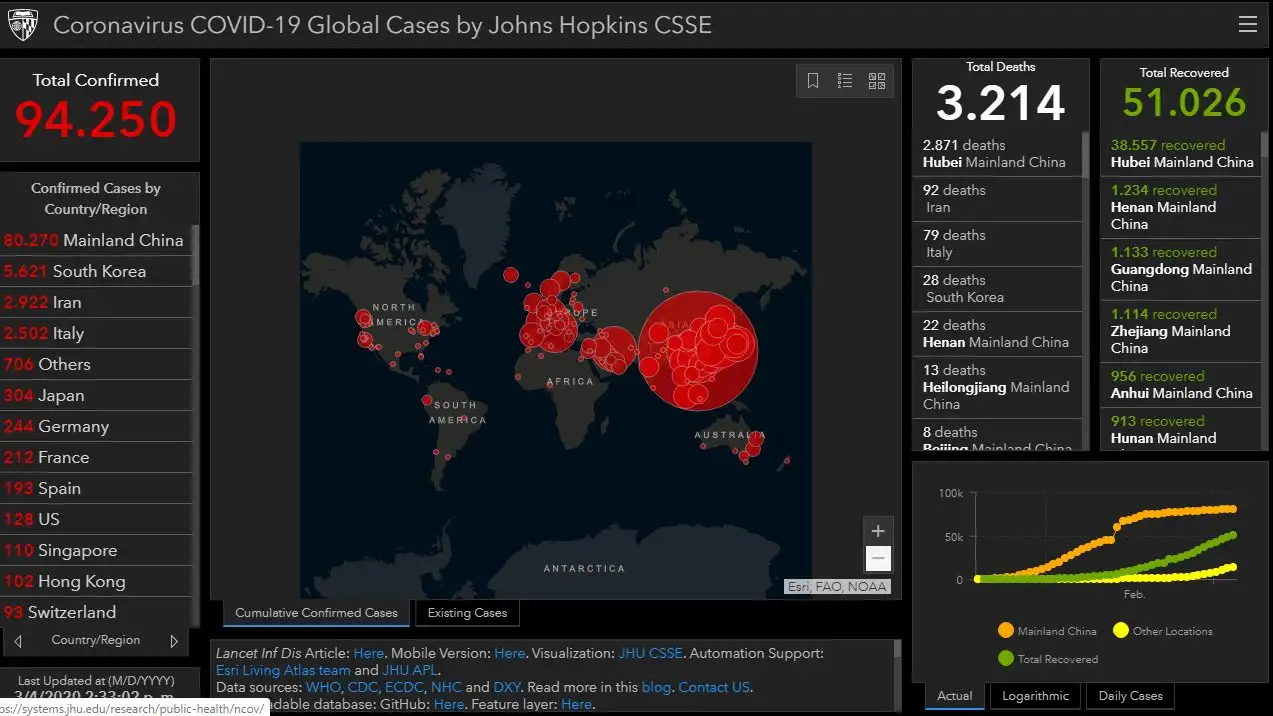This screenshot has width=1273, height=716.
Task: Select the Daily Cases chart tab
Action: (1131, 696)
